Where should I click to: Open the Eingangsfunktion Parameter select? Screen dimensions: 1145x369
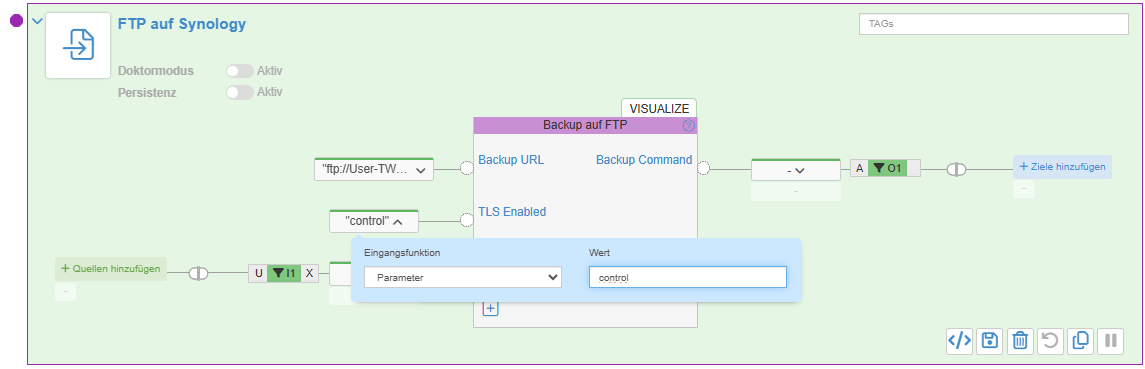463,278
